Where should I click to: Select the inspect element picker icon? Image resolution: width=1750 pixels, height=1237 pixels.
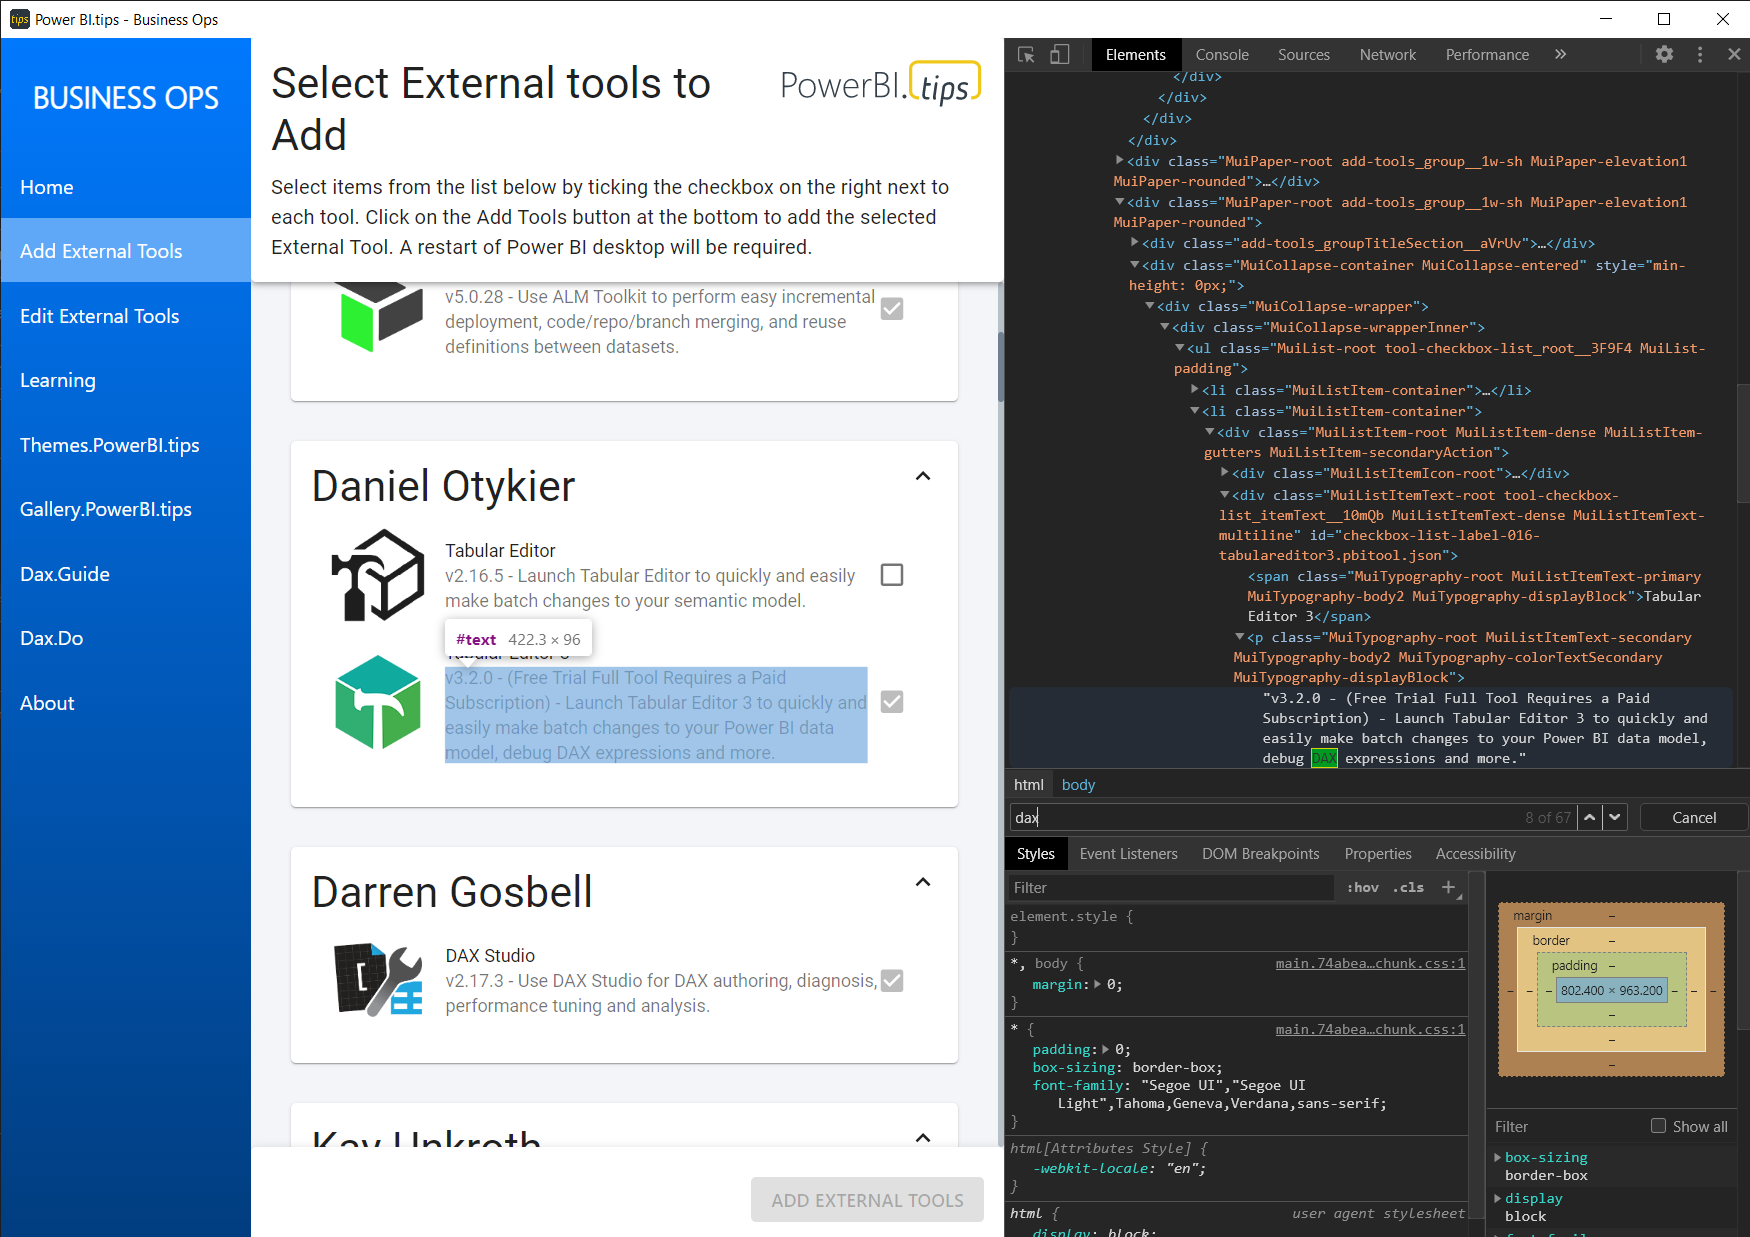pos(1026,55)
